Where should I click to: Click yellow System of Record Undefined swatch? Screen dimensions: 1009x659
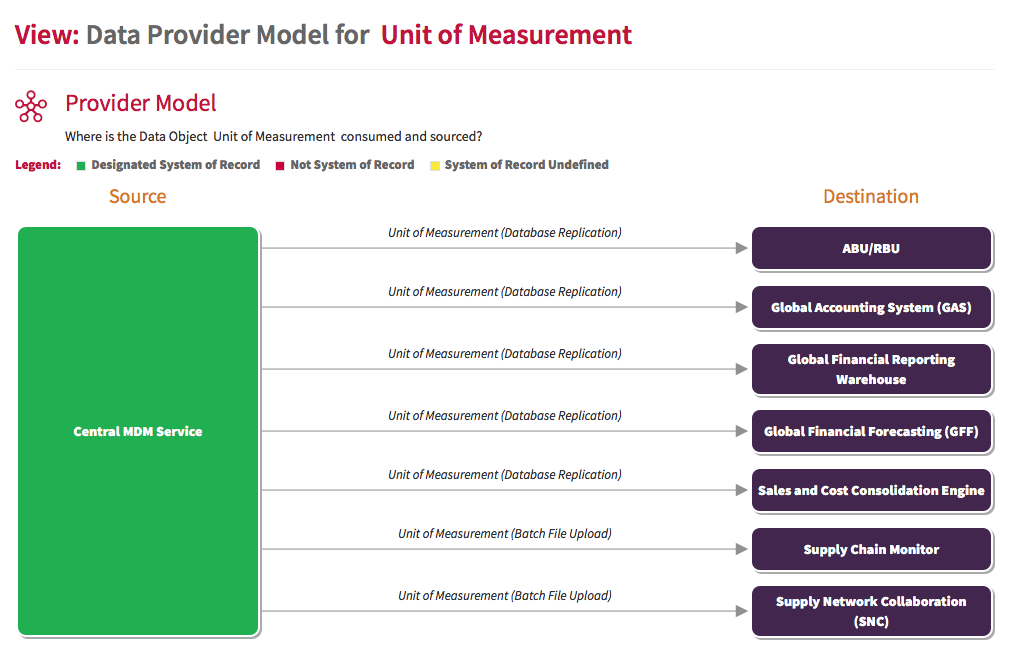(435, 166)
